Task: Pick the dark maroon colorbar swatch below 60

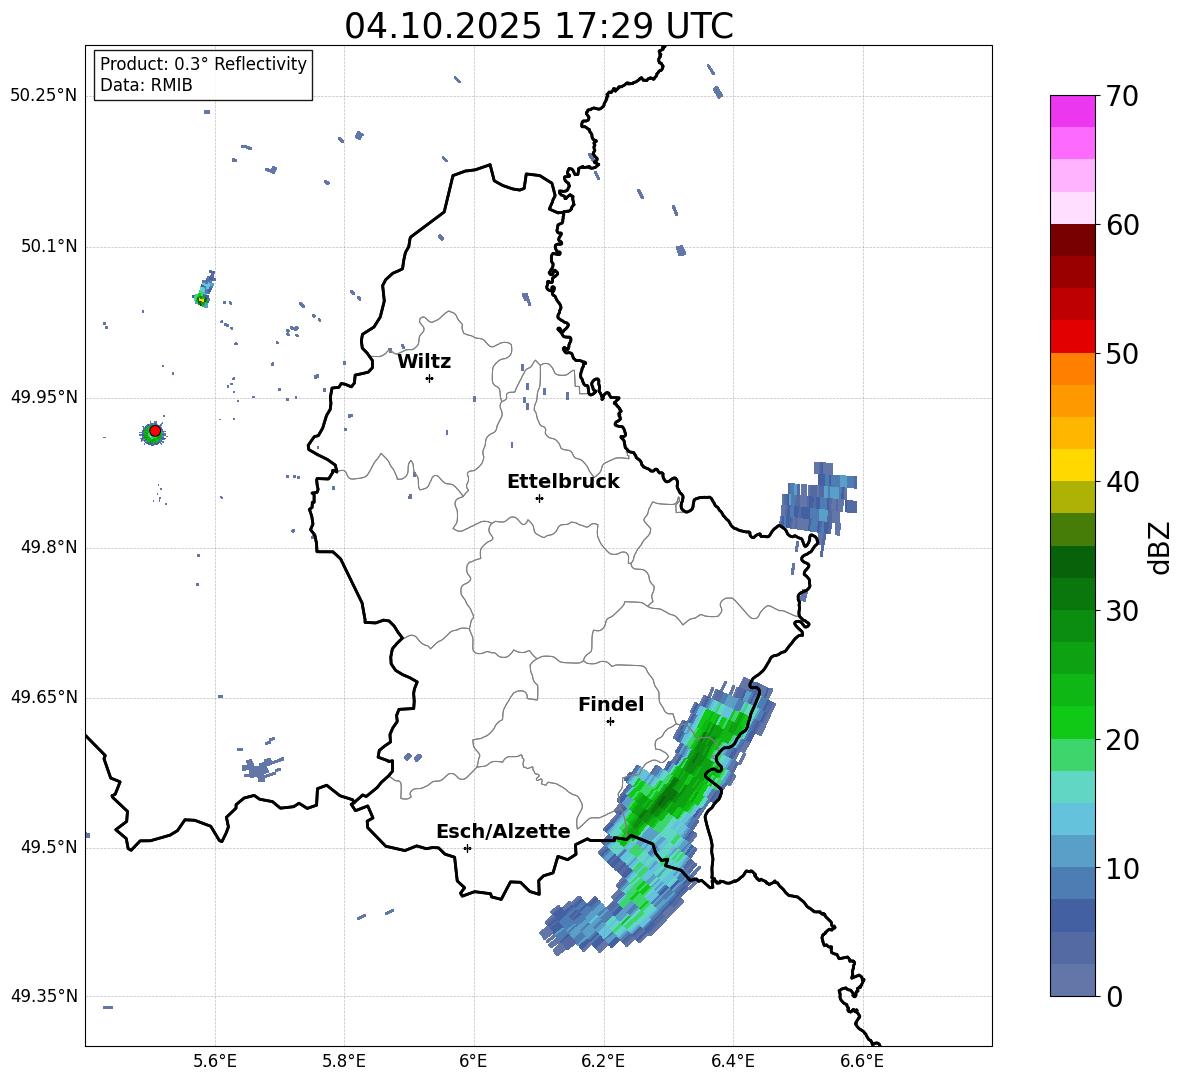Action: 1073,240
